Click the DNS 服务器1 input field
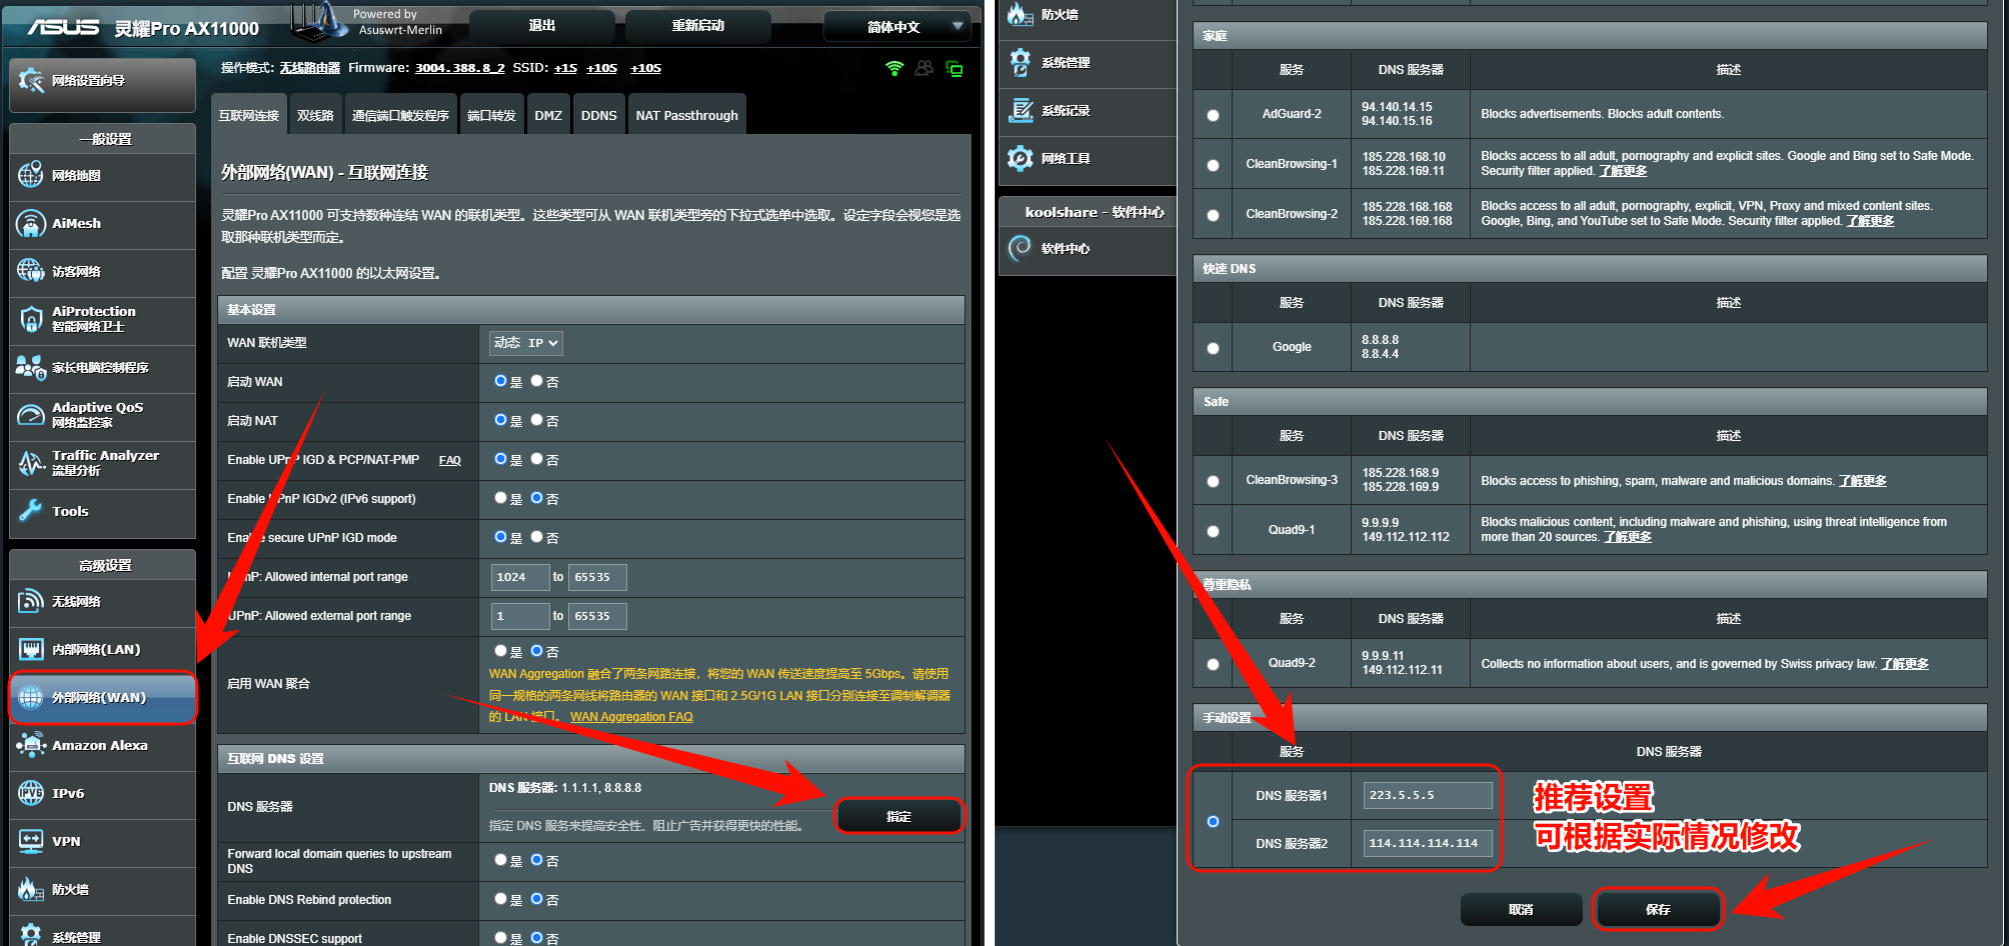This screenshot has height=946, width=2009. point(1428,795)
